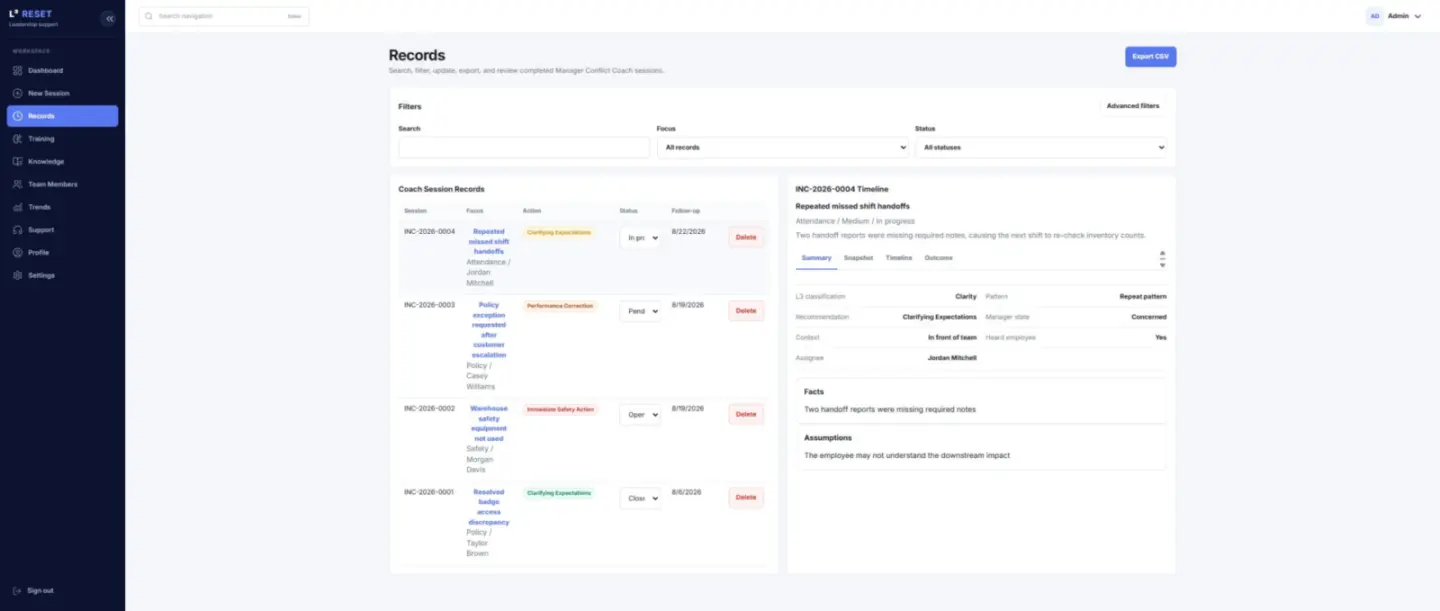Delete record INC-2026-0004

(746, 237)
